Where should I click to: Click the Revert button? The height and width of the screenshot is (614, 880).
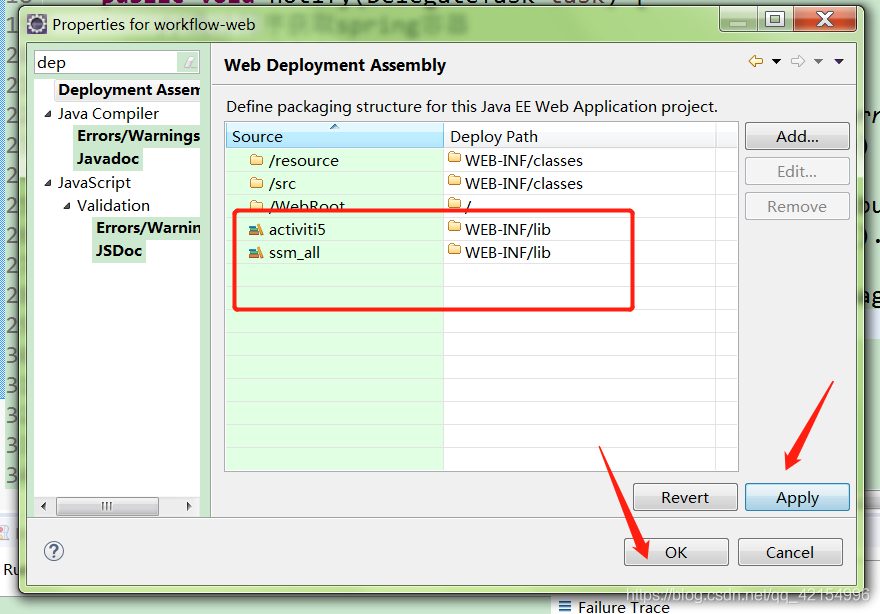(685, 497)
